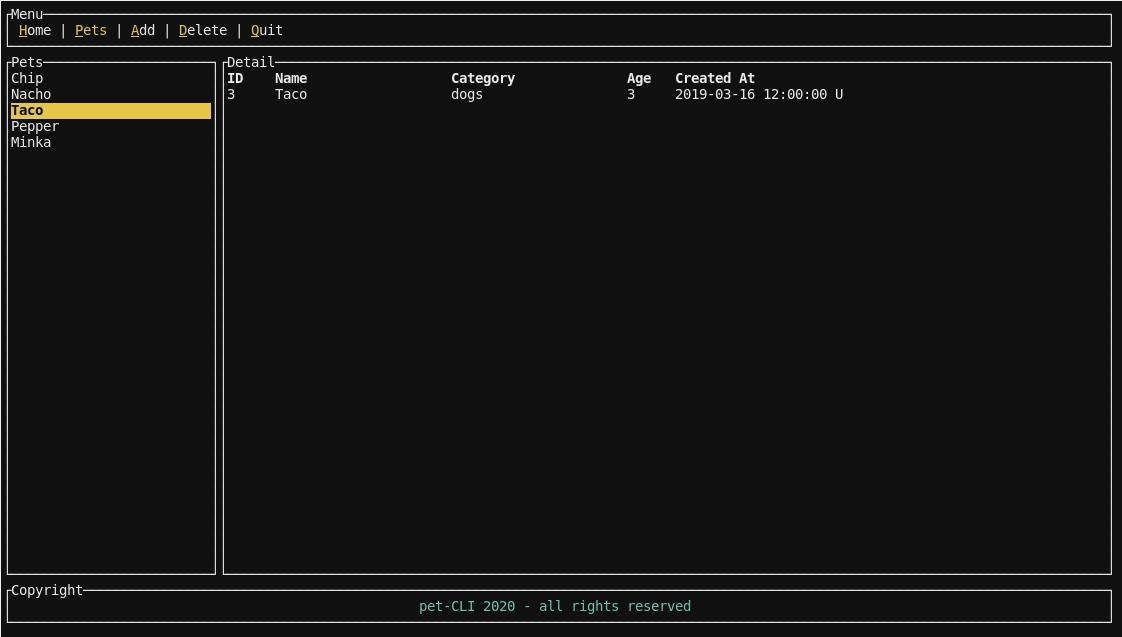
Task: Pick Pepper from the Pets list
Action: (x=35, y=126)
